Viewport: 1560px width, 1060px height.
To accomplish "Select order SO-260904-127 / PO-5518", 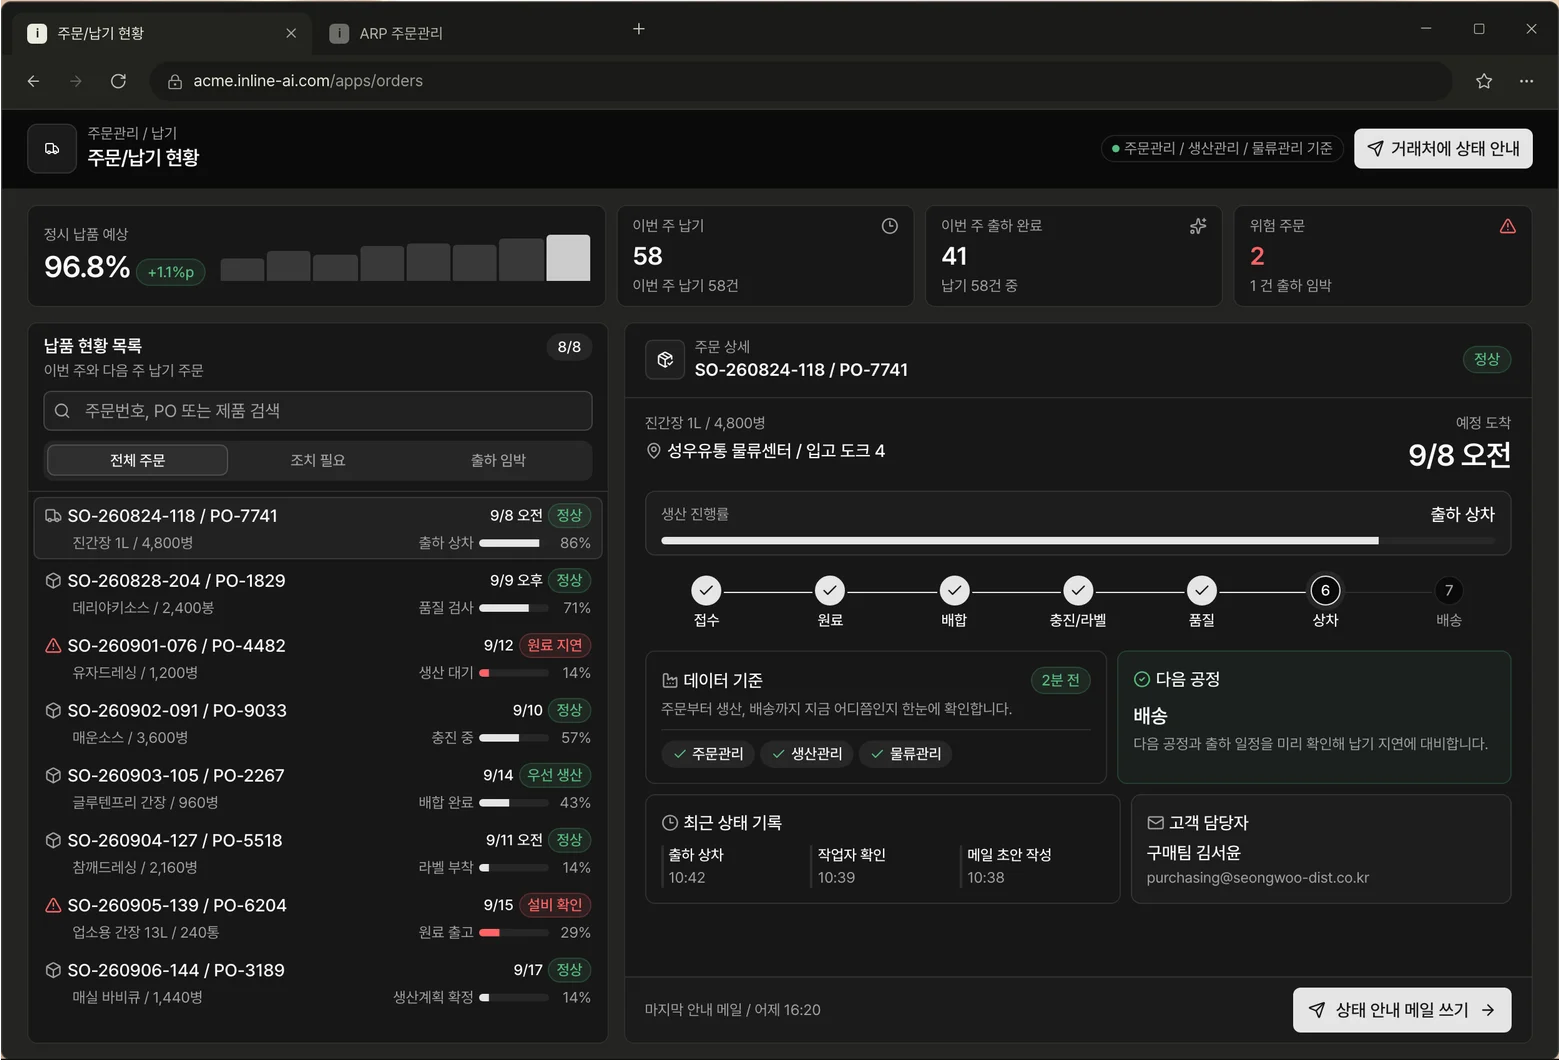I will tap(318, 853).
